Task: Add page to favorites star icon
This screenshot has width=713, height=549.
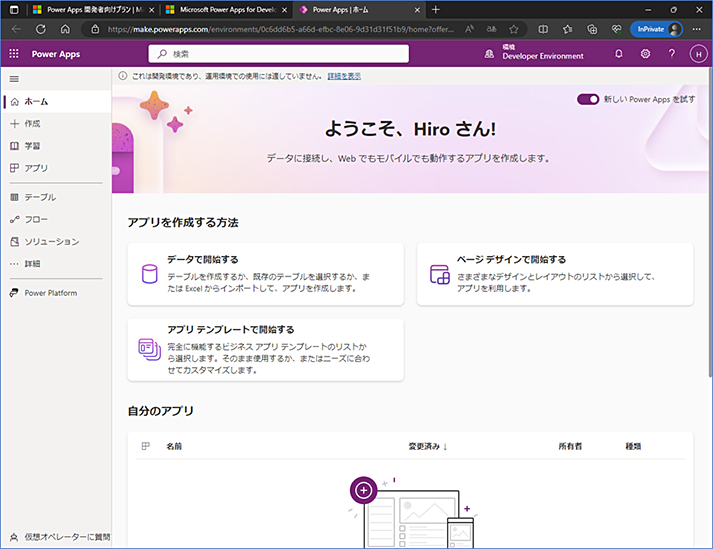Action: click(x=514, y=29)
